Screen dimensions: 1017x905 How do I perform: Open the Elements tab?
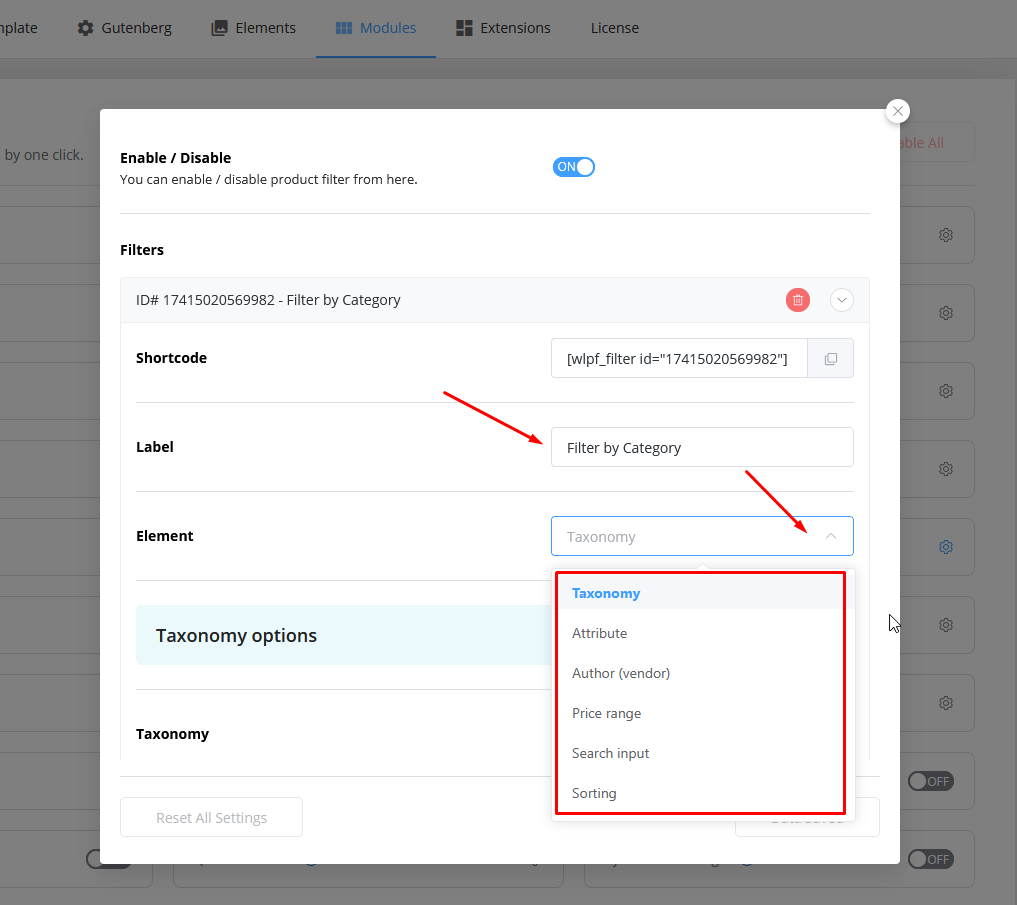coord(253,28)
